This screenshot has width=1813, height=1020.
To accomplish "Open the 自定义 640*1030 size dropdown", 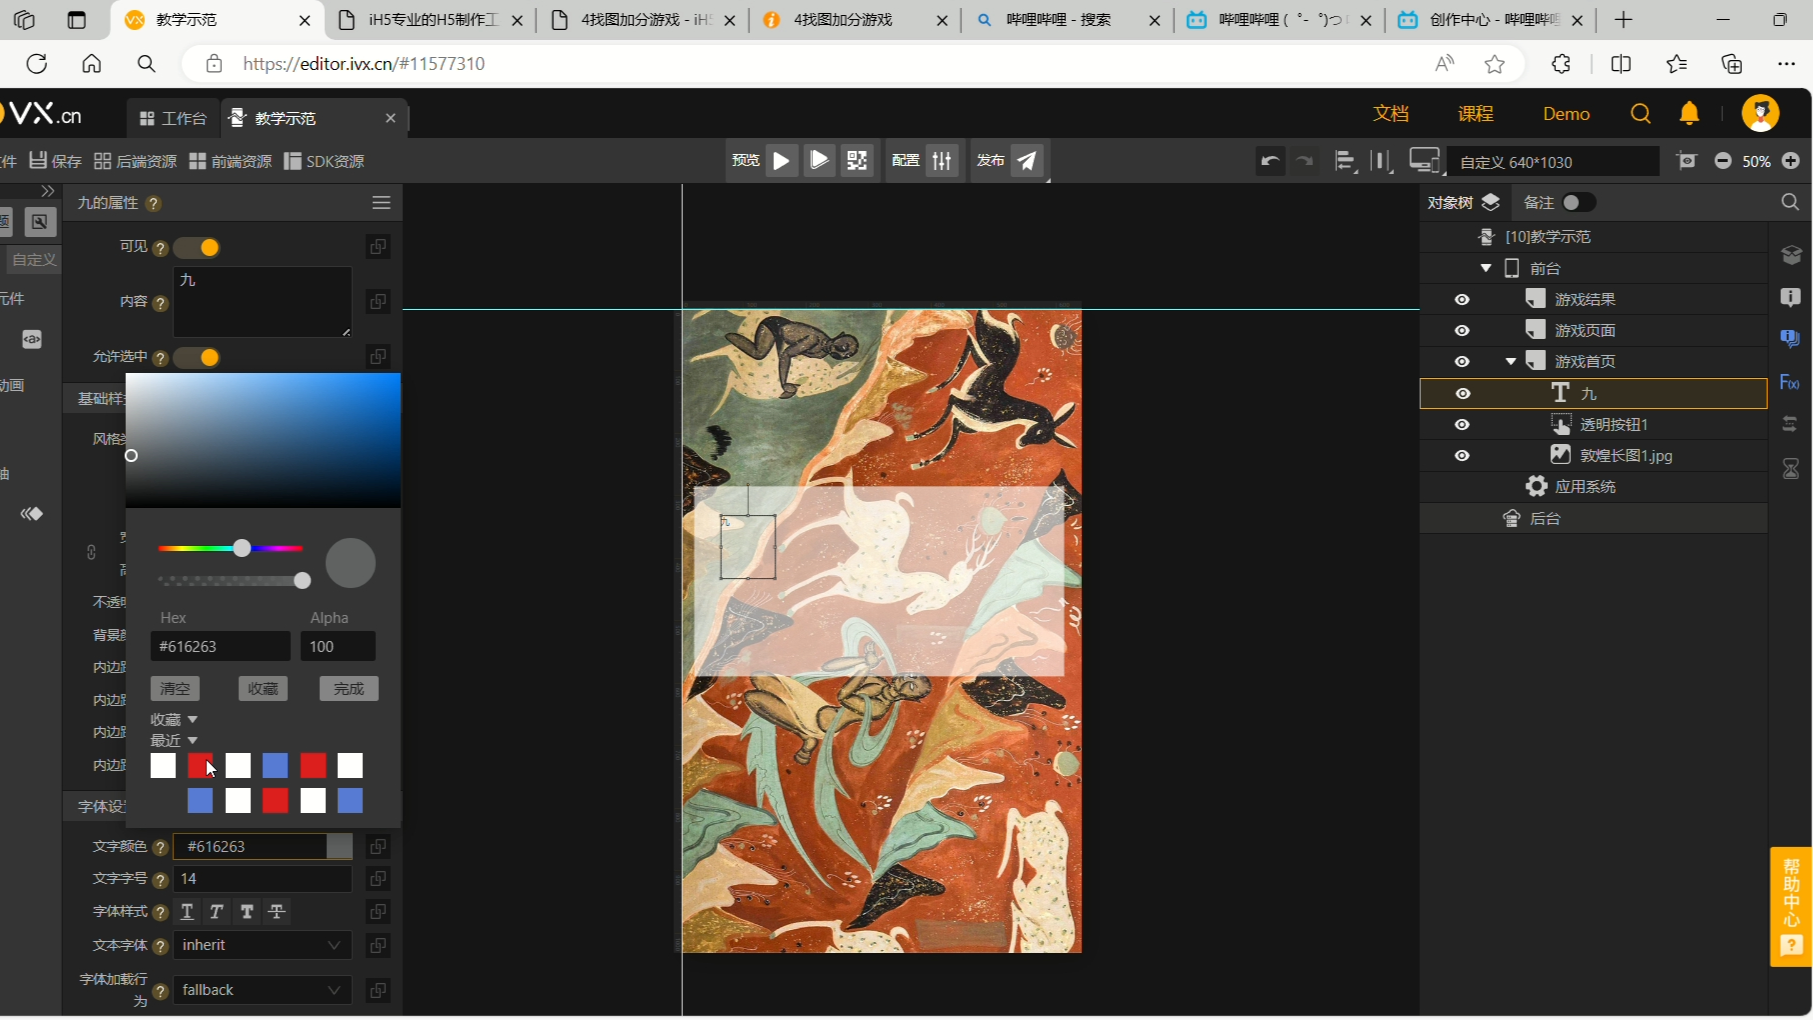I will (1553, 162).
